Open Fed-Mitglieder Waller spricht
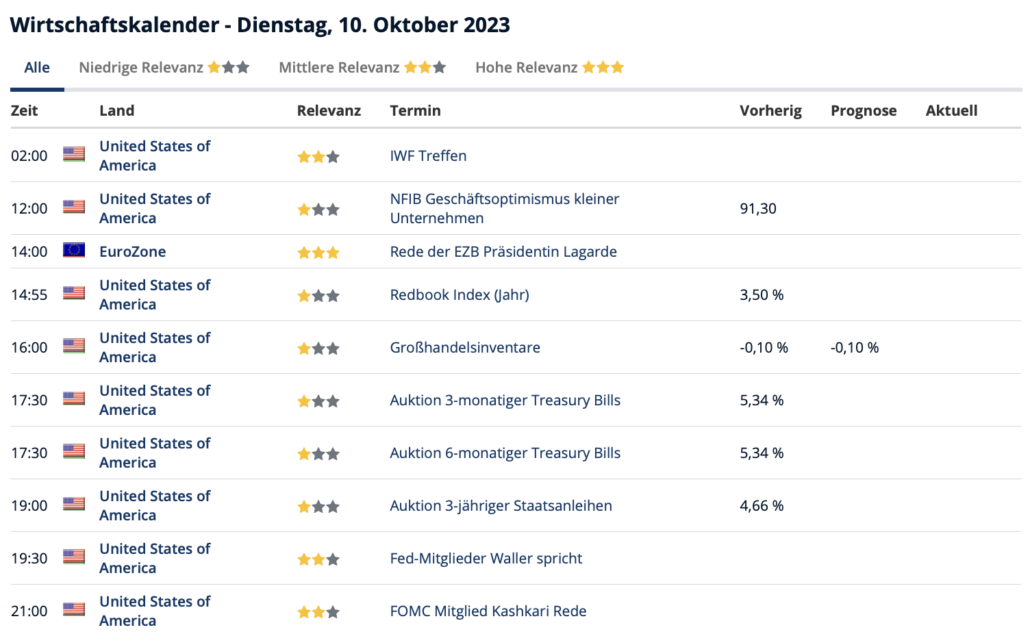 pos(486,558)
